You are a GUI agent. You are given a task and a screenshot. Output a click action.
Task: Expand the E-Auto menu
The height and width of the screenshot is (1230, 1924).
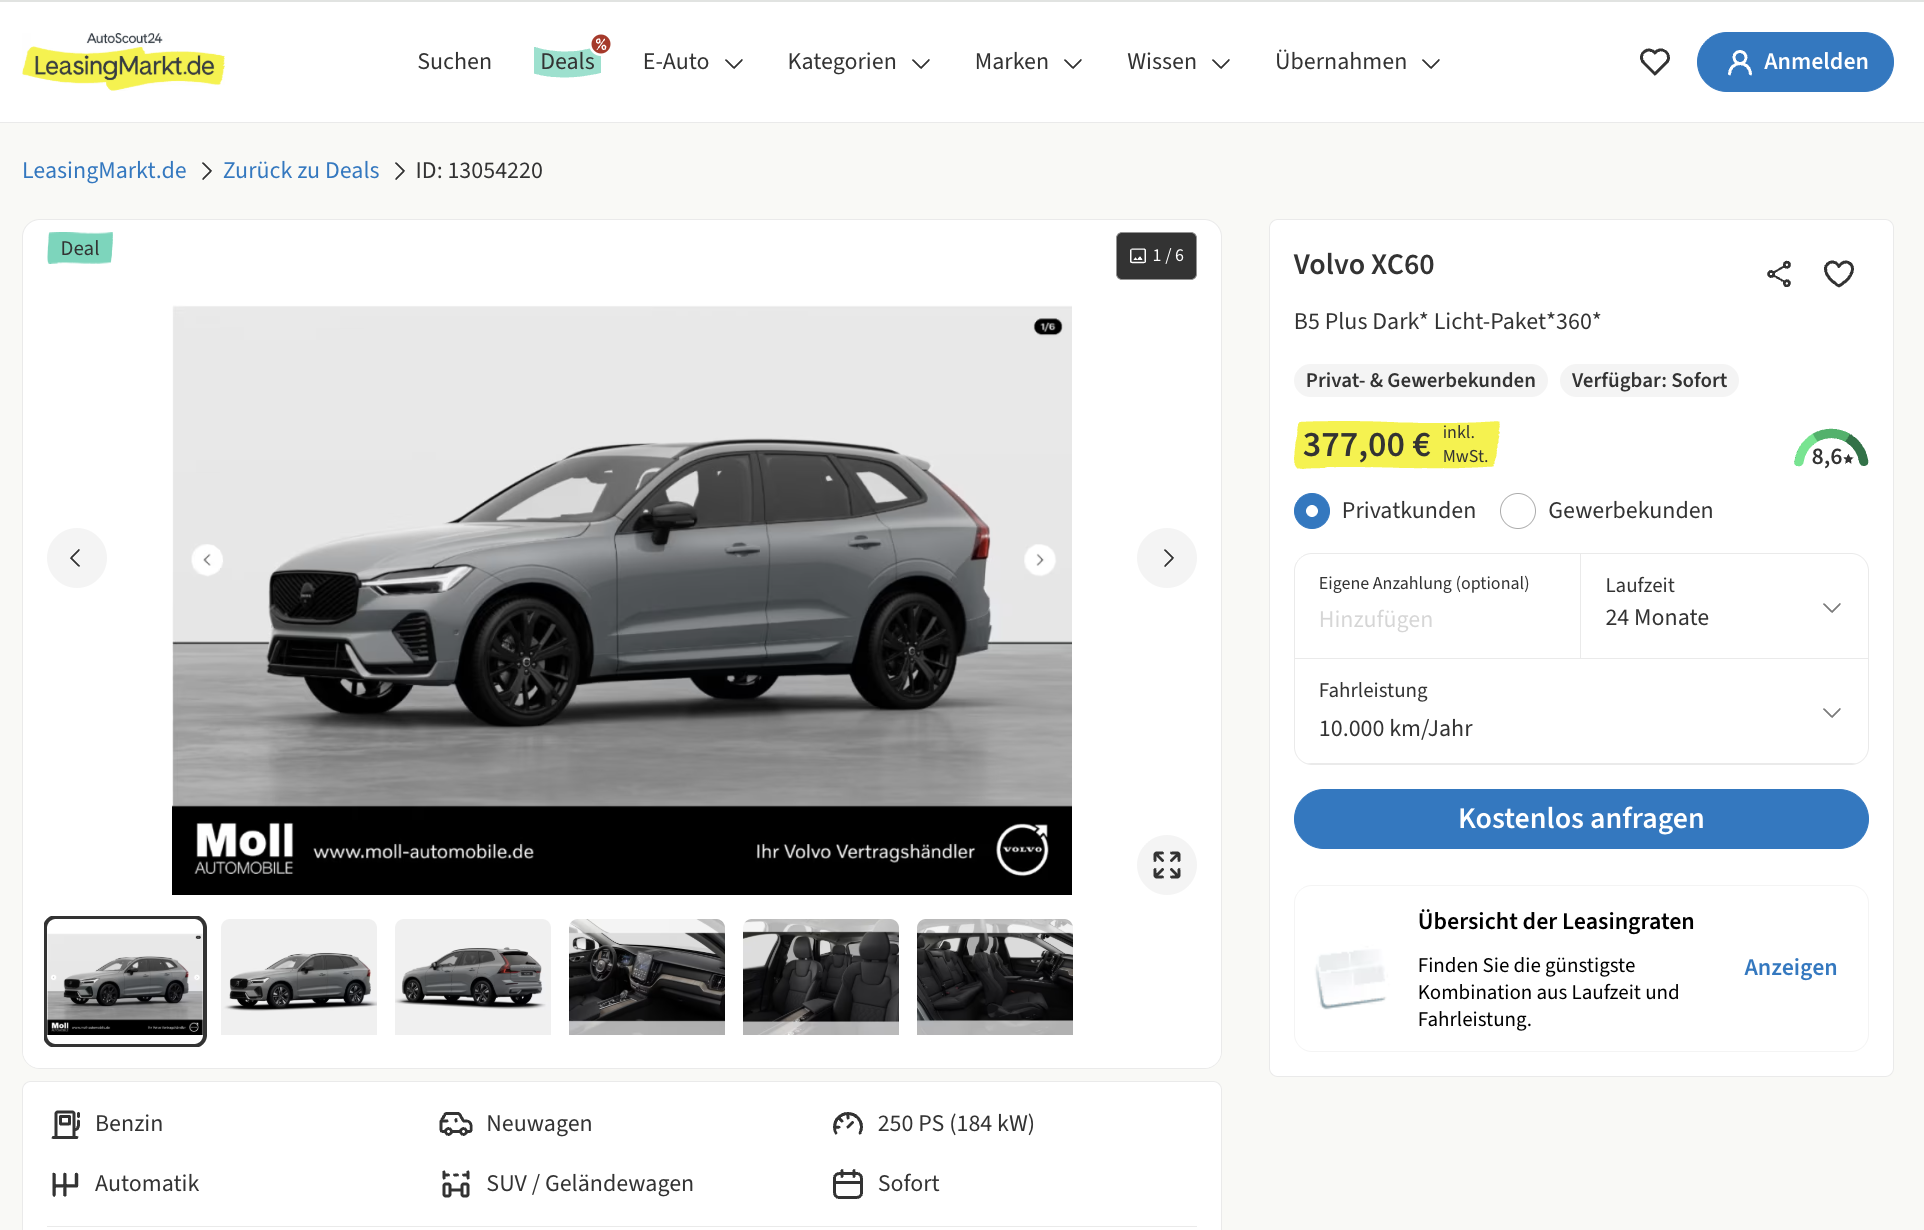(x=693, y=62)
